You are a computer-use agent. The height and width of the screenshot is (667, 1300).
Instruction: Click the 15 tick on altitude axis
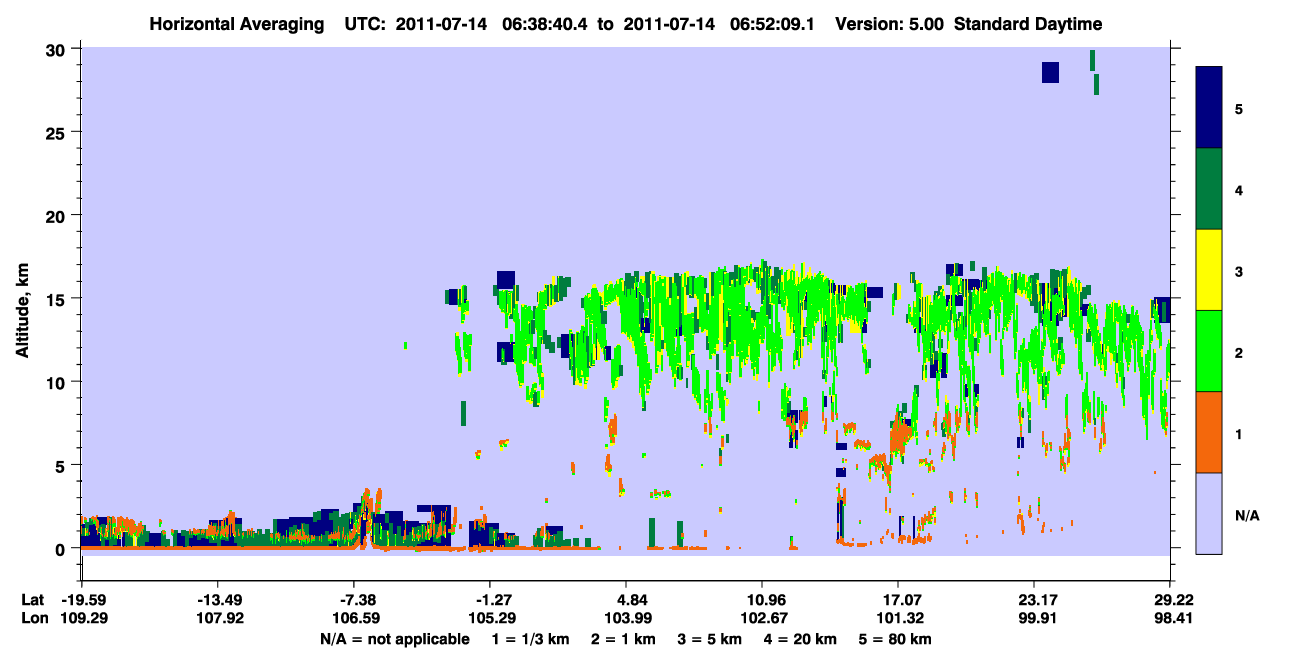[59, 299]
